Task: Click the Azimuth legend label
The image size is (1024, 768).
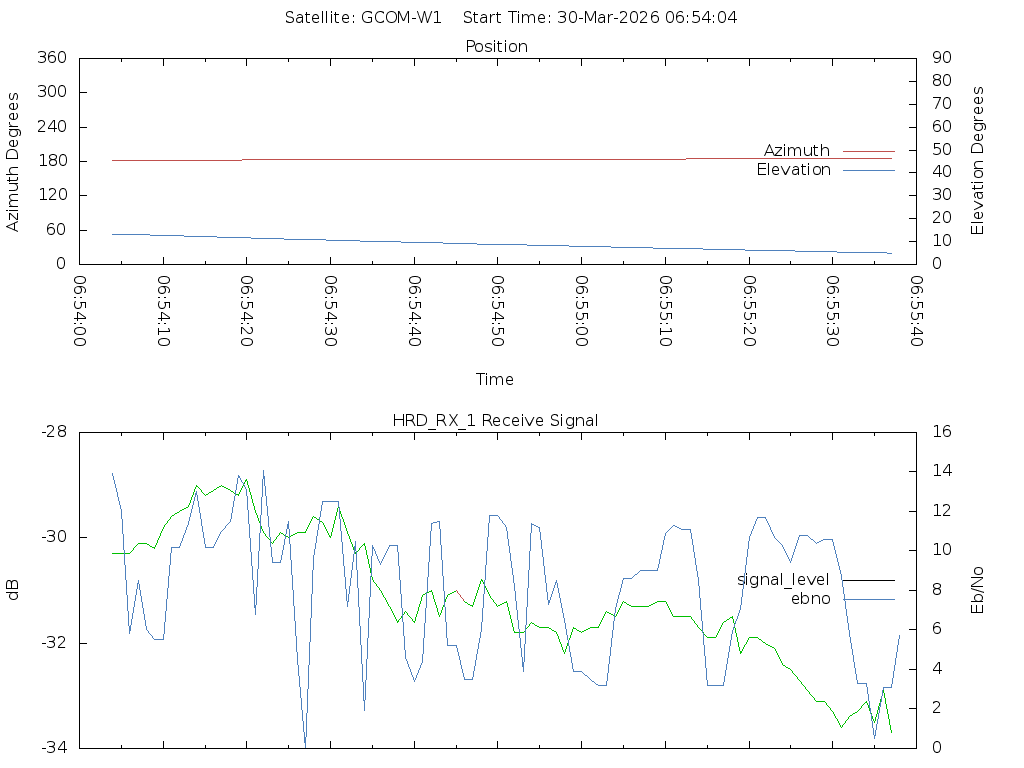Action: coord(796,150)
